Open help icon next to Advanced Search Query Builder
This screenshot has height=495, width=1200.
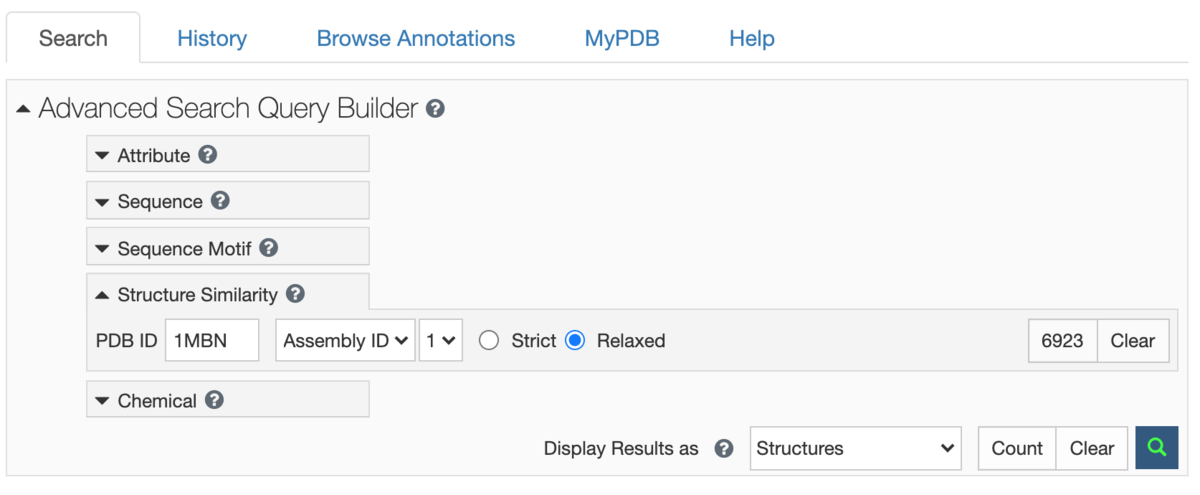click(x=435, y=109)
